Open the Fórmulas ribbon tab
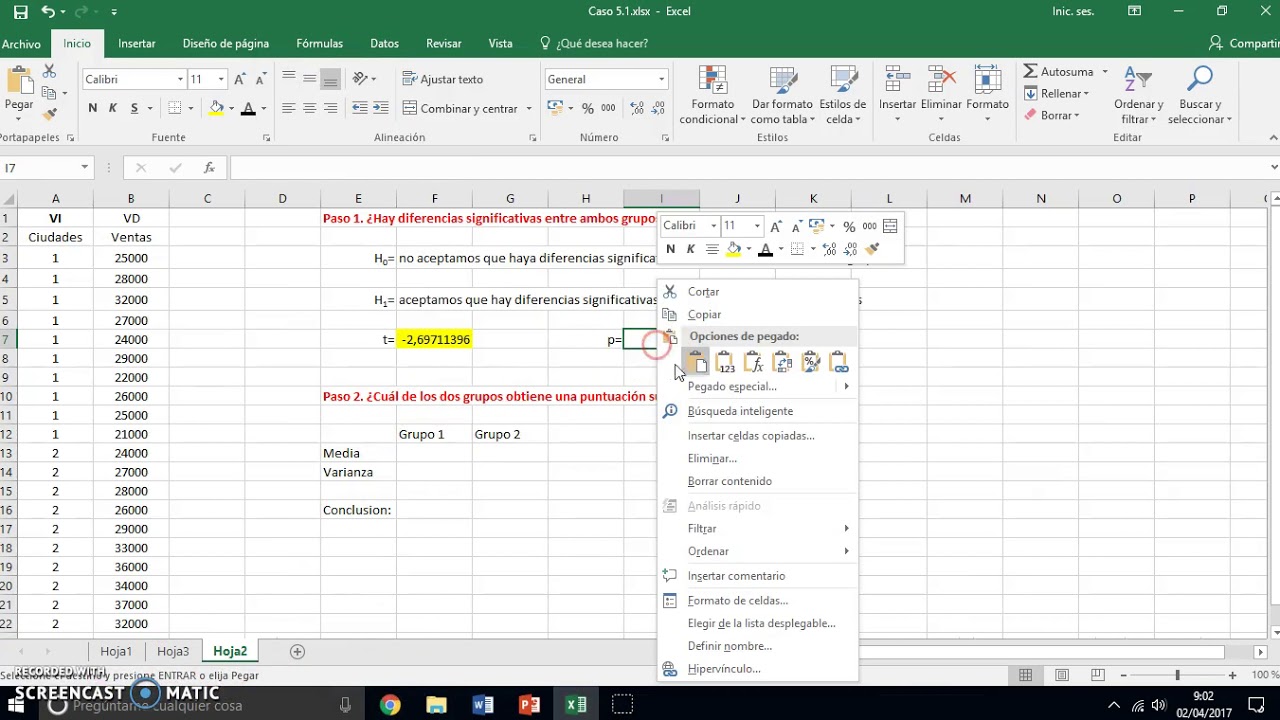The height and width of the screenshot is (720, 1280). click(x=319, y=43)
